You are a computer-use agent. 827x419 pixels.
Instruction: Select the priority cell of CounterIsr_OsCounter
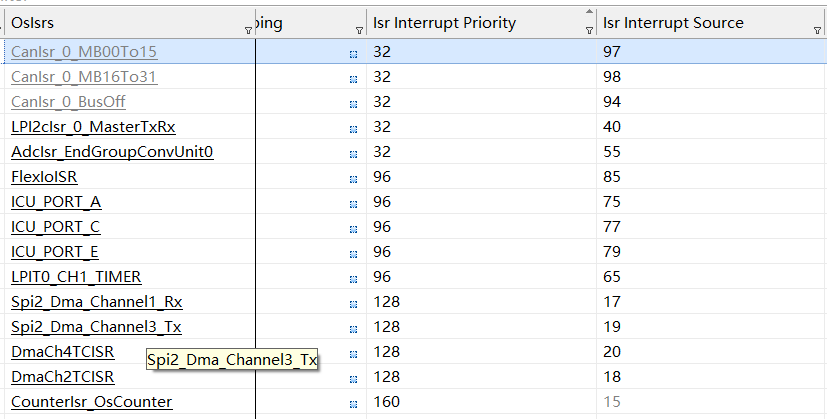[x=480, y=402]
